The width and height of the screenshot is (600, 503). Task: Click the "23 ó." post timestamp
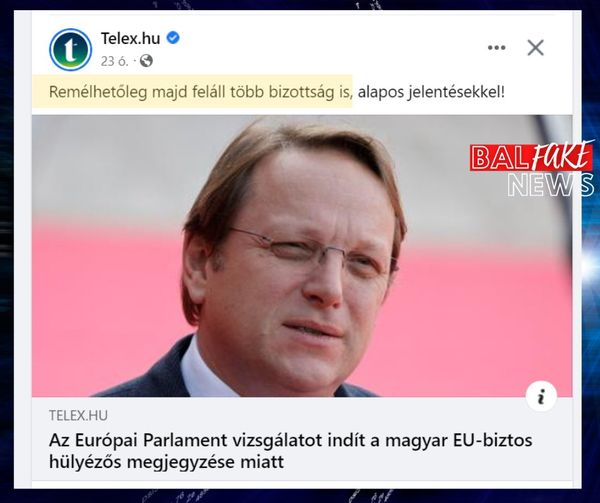pyautogui.click(x=114, y=61)
